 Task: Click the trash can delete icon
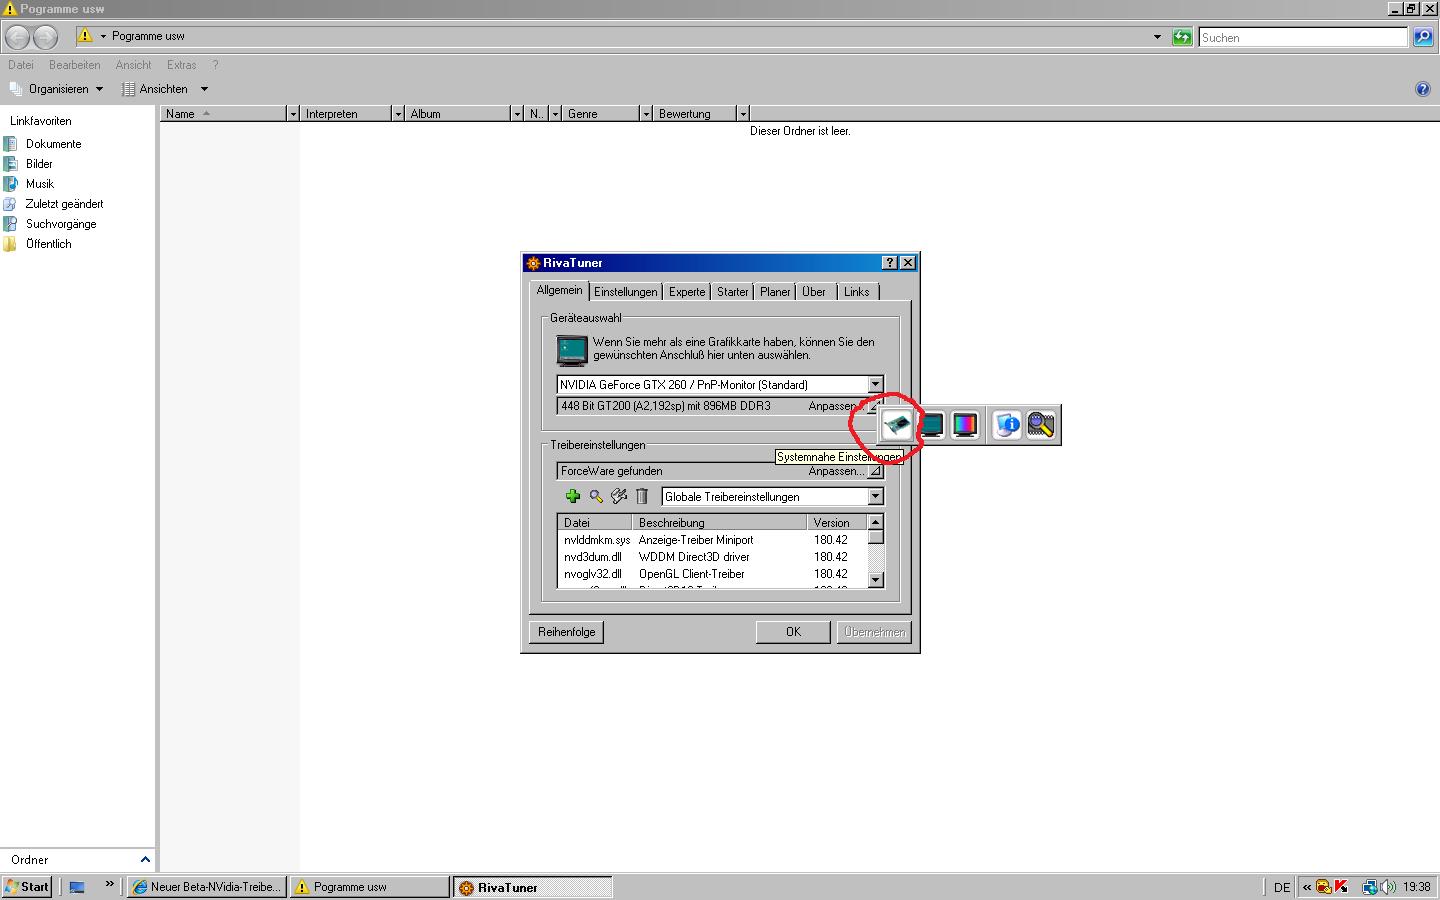tap(642, 496)
